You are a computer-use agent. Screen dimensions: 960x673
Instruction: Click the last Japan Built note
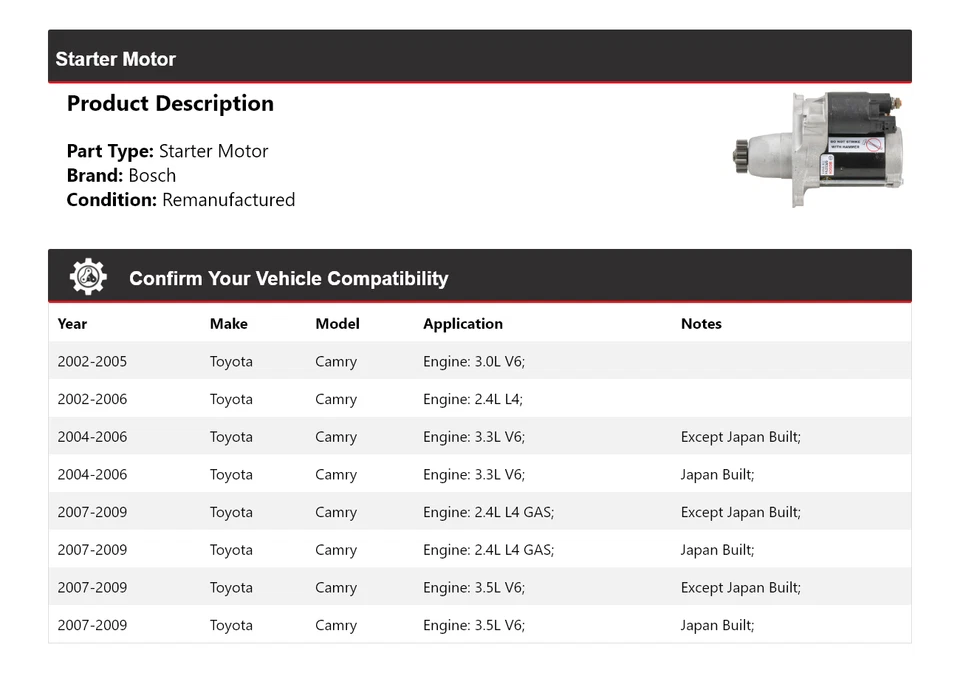coord(717,625)
